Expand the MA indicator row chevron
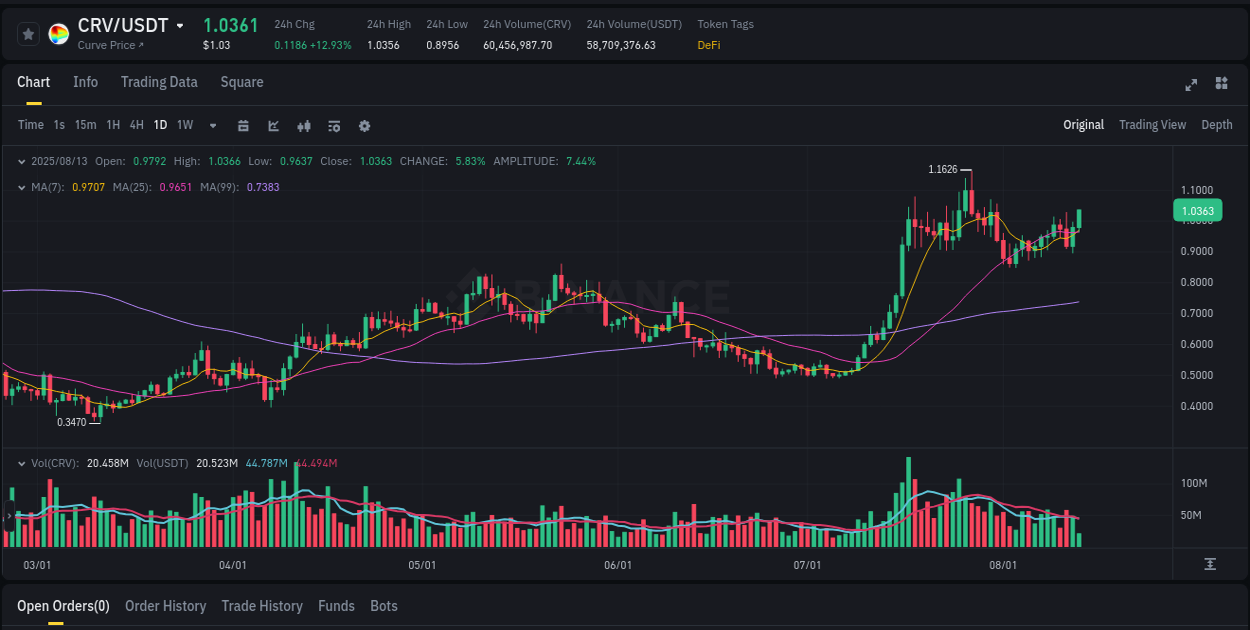 tap(22, 186)
